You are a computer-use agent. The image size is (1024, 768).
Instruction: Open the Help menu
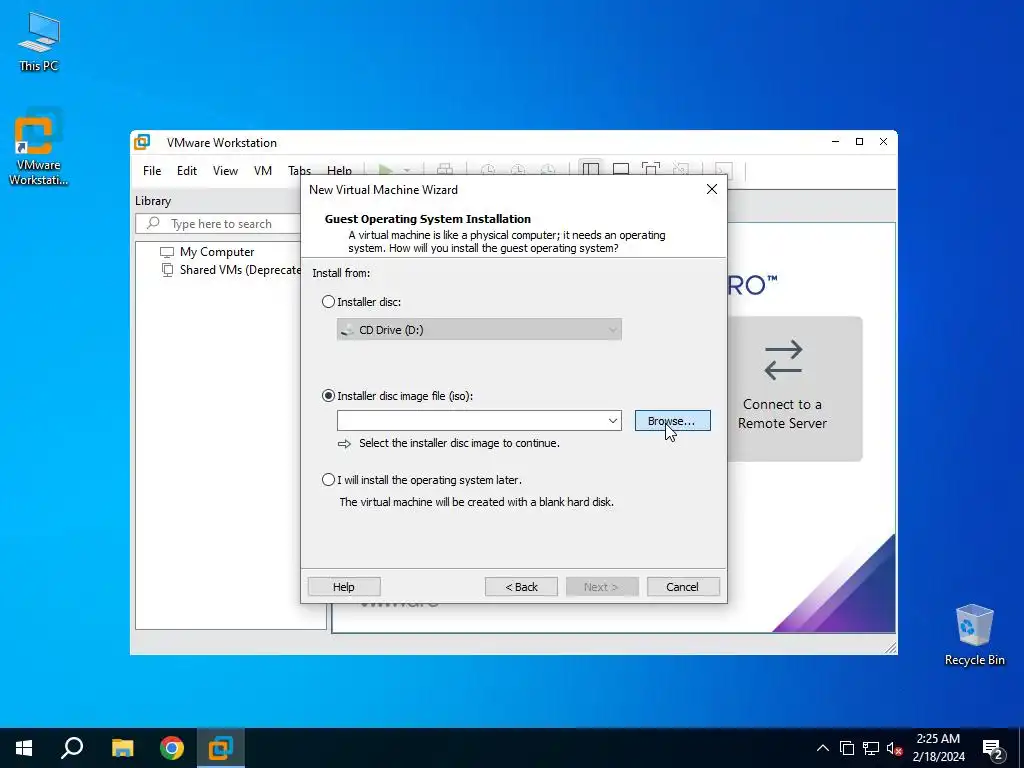point(339,170)
